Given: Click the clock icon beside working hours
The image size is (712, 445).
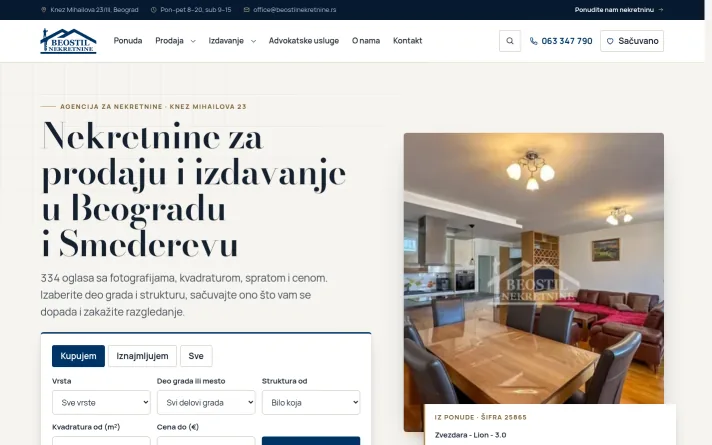Looking at the screenshot, I should 153,10.
